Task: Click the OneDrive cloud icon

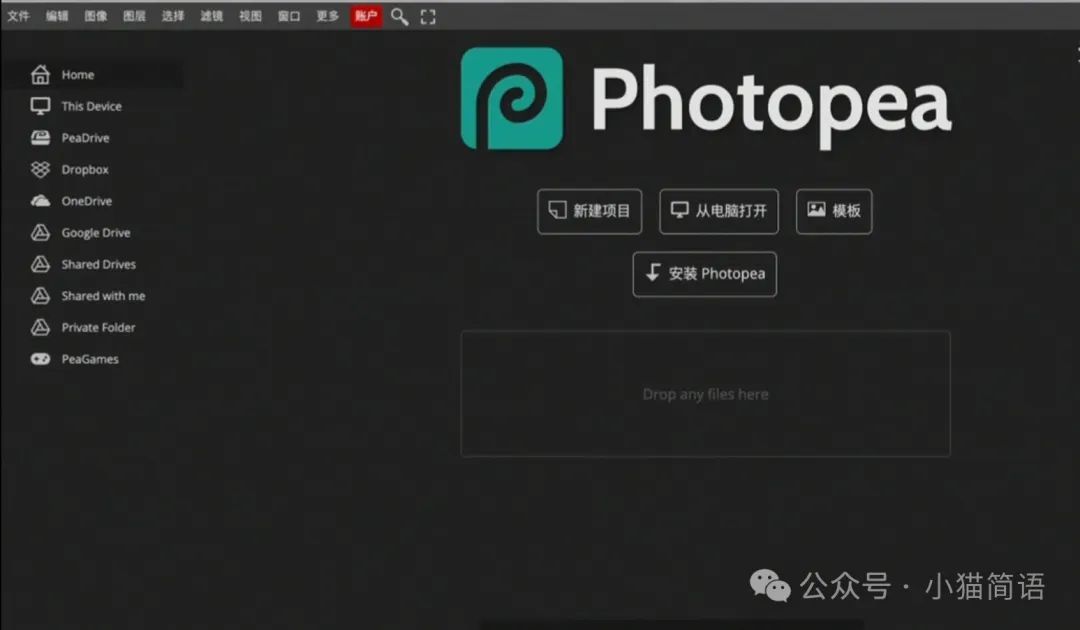Action: click(x=41, y=201)
